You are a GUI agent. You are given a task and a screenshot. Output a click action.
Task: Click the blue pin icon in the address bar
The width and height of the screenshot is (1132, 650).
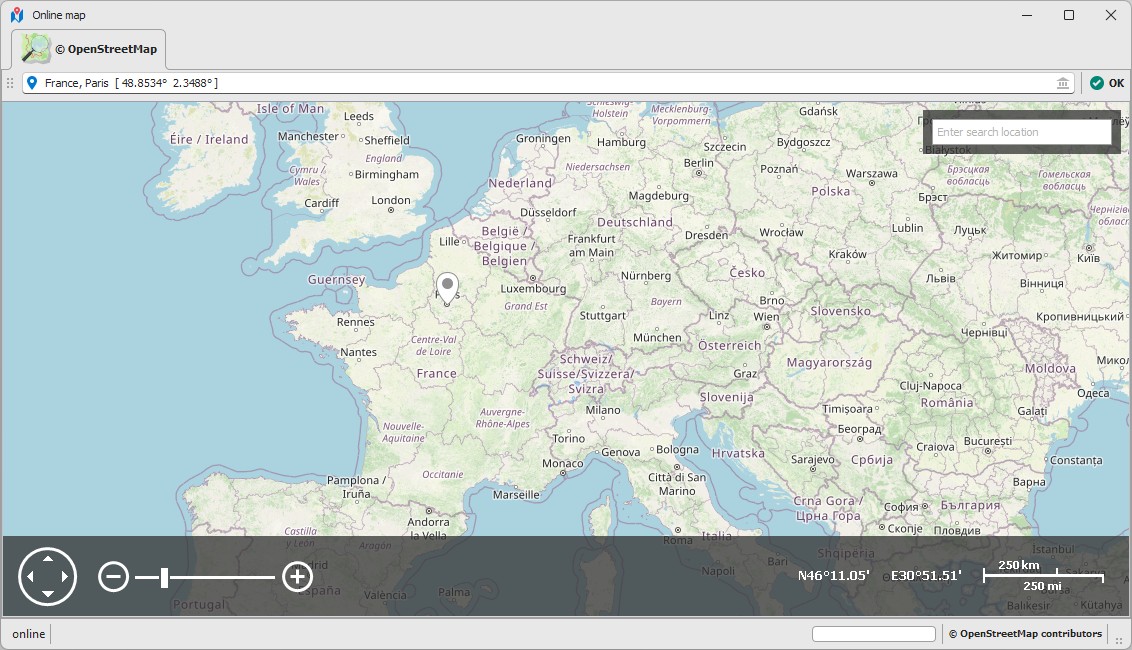point(32,83)
